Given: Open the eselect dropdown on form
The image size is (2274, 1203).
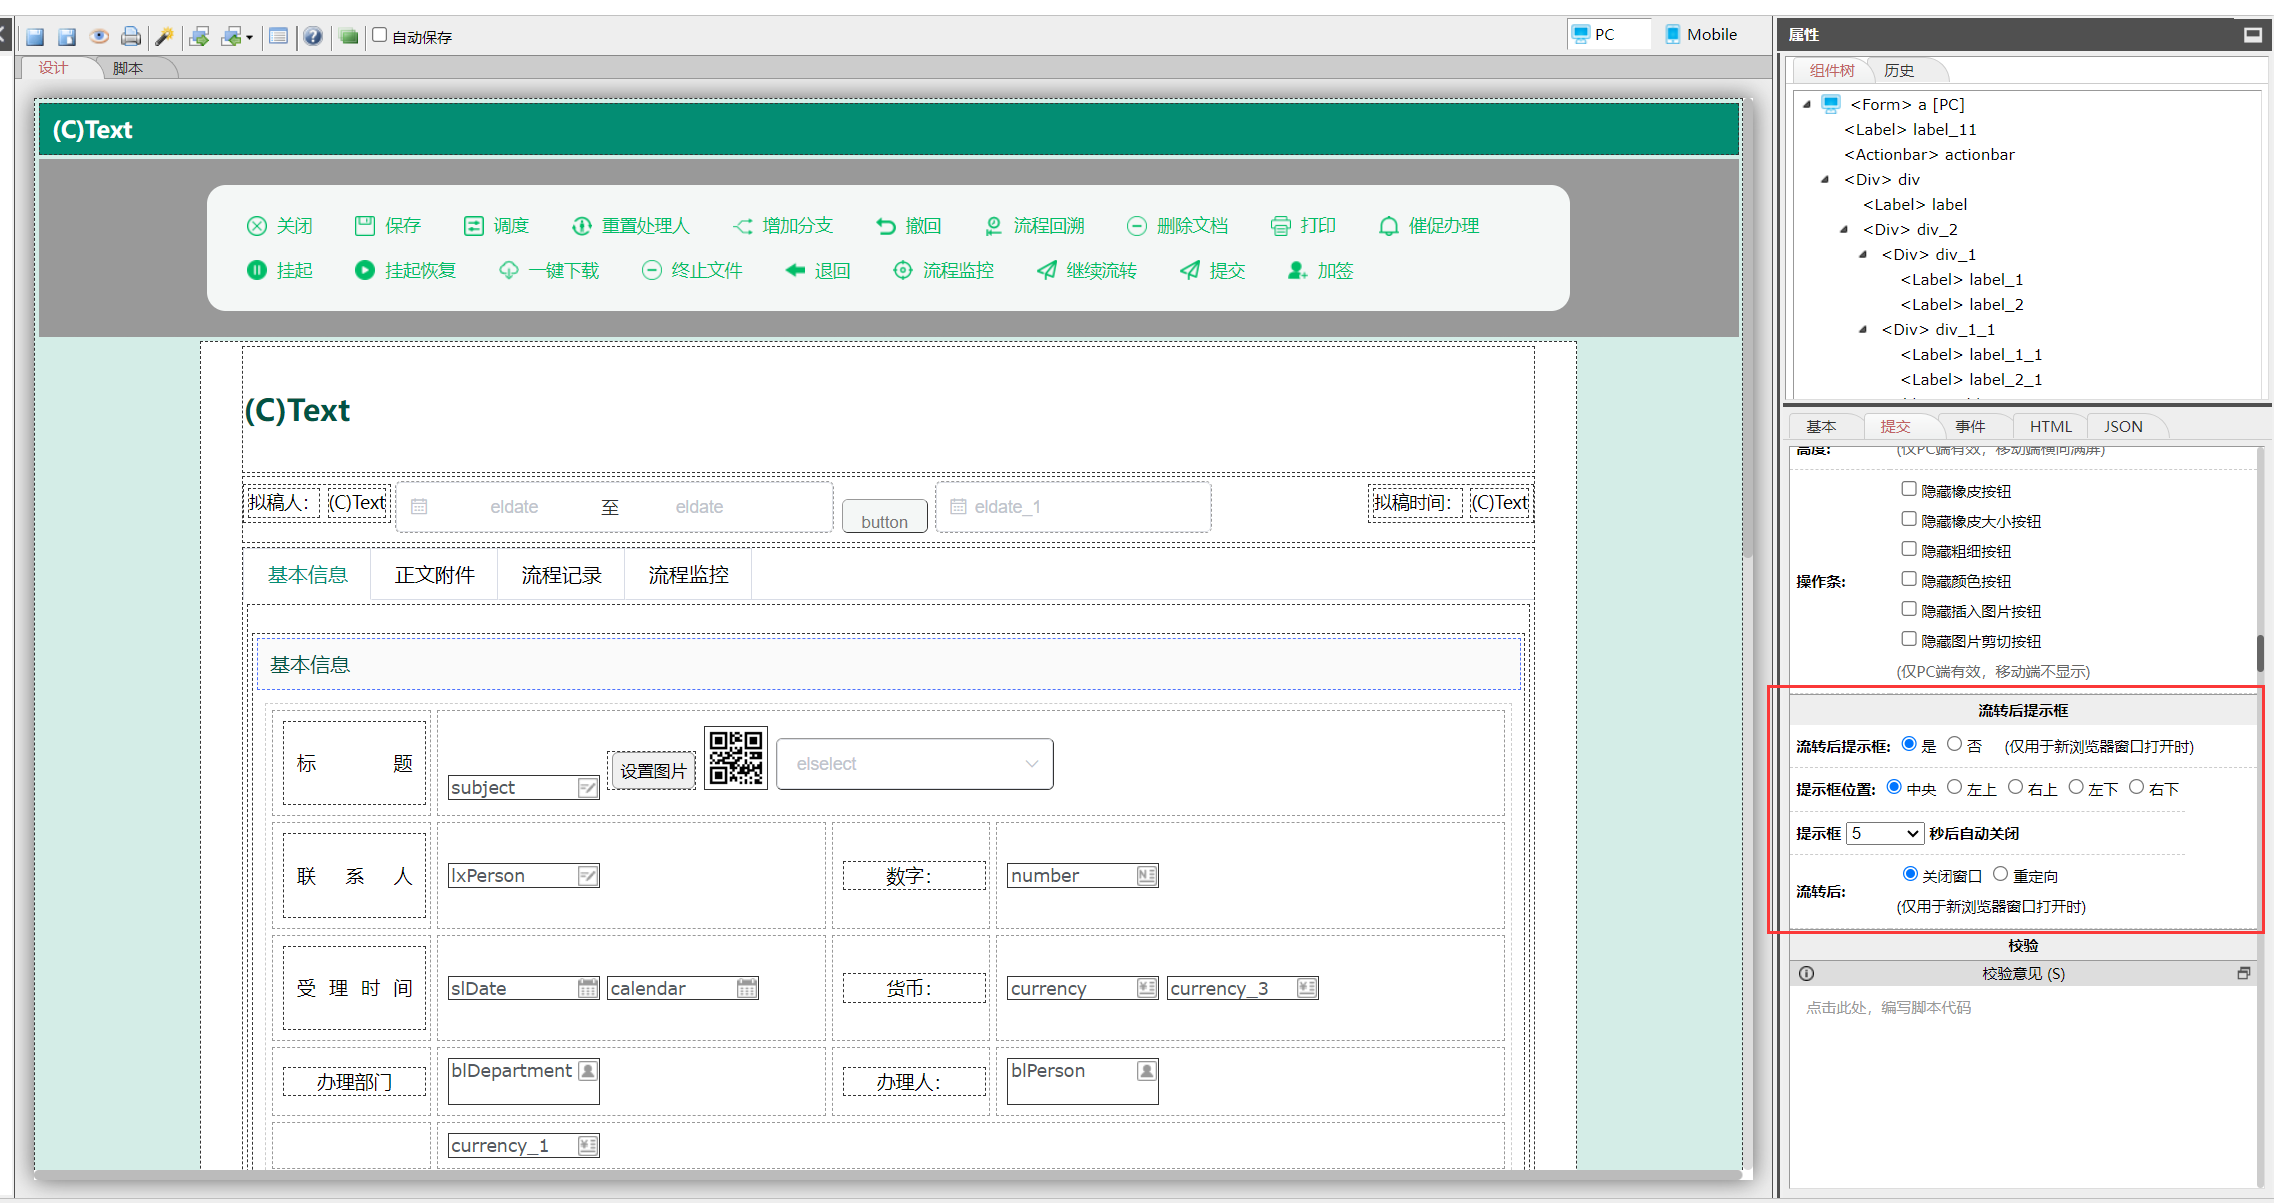Looking at the screenshot, I should pyautogui.click(x=914, y=764).
